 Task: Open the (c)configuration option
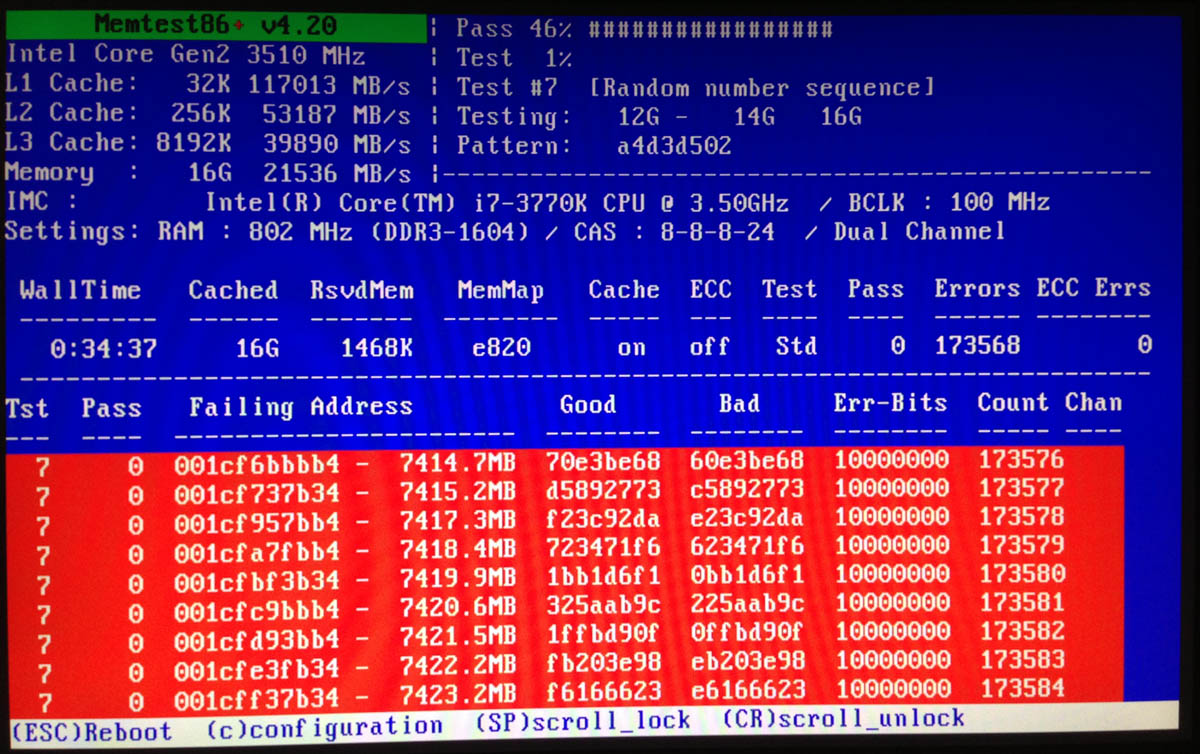(x=325, y=727)
